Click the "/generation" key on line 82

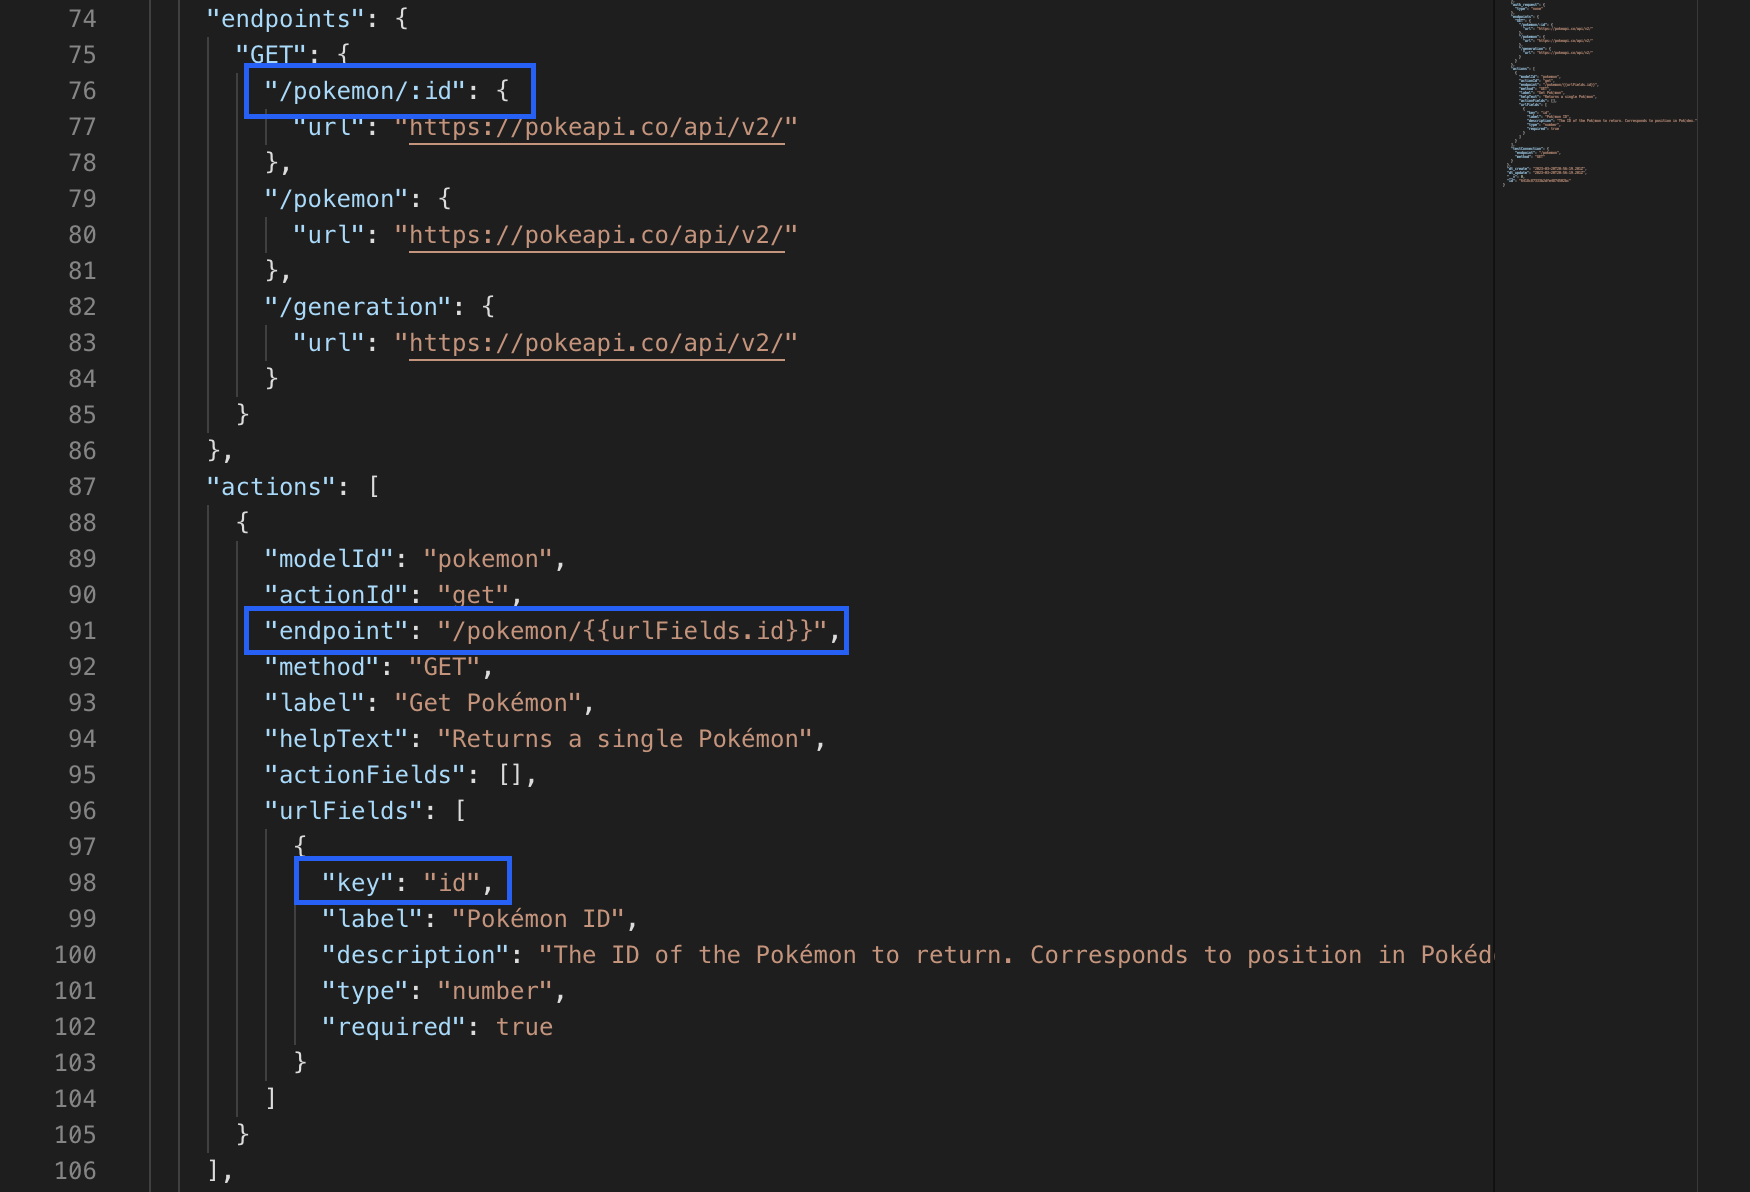(x=358, y=307)
